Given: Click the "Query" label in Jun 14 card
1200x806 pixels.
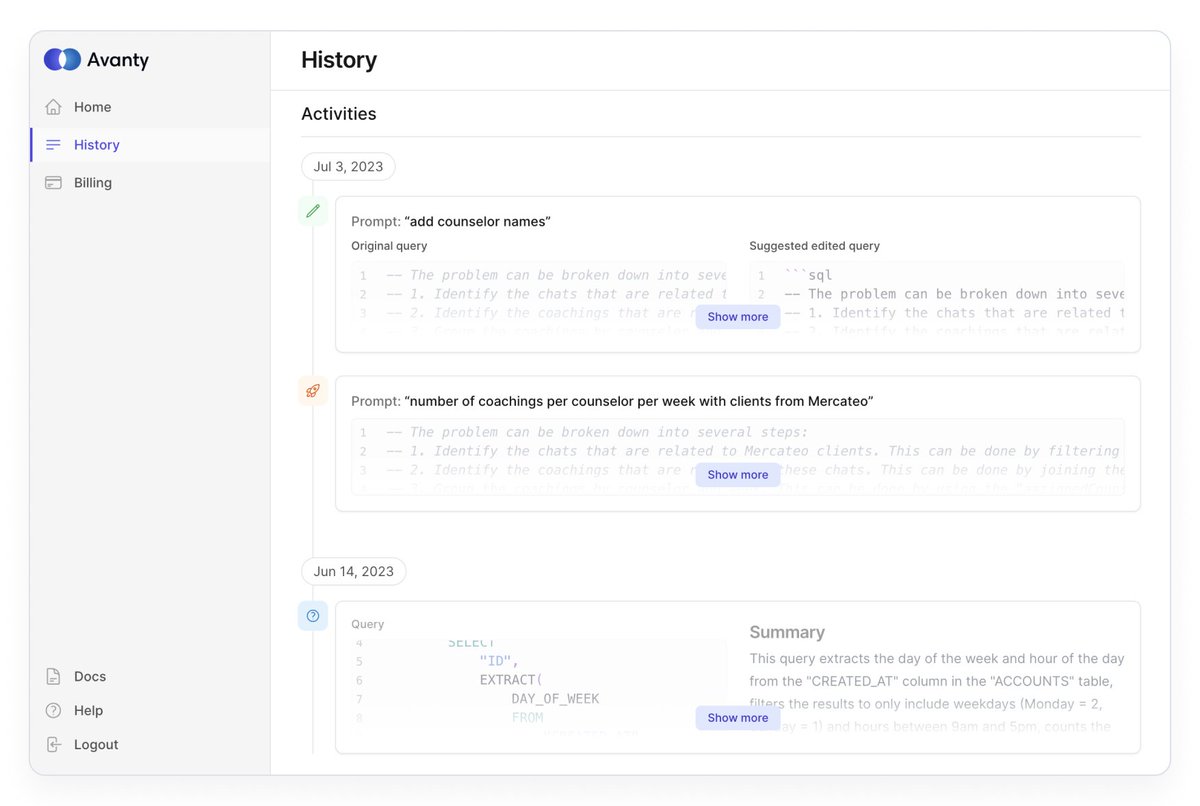Looking at the screenshot, I should tap(368, 624).
